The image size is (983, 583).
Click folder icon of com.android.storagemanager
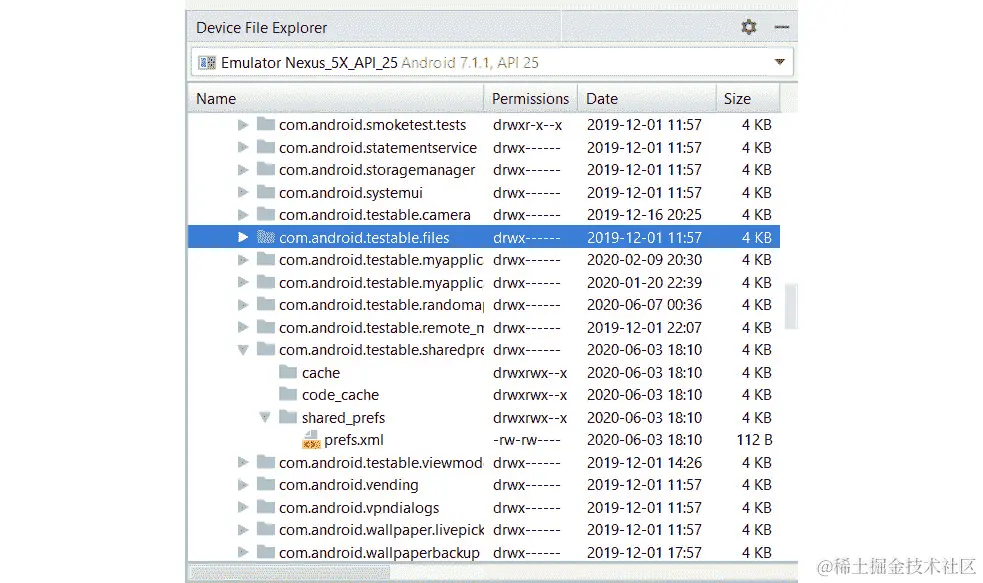point(266,169)
